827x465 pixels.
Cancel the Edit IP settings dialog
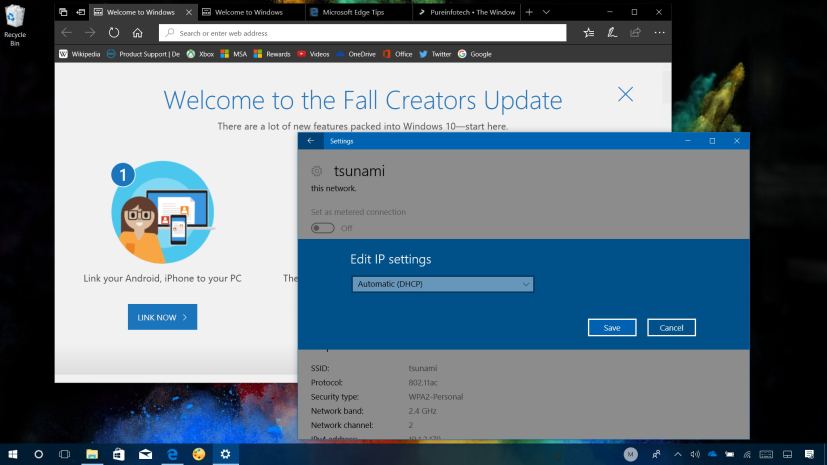(671, 327)
